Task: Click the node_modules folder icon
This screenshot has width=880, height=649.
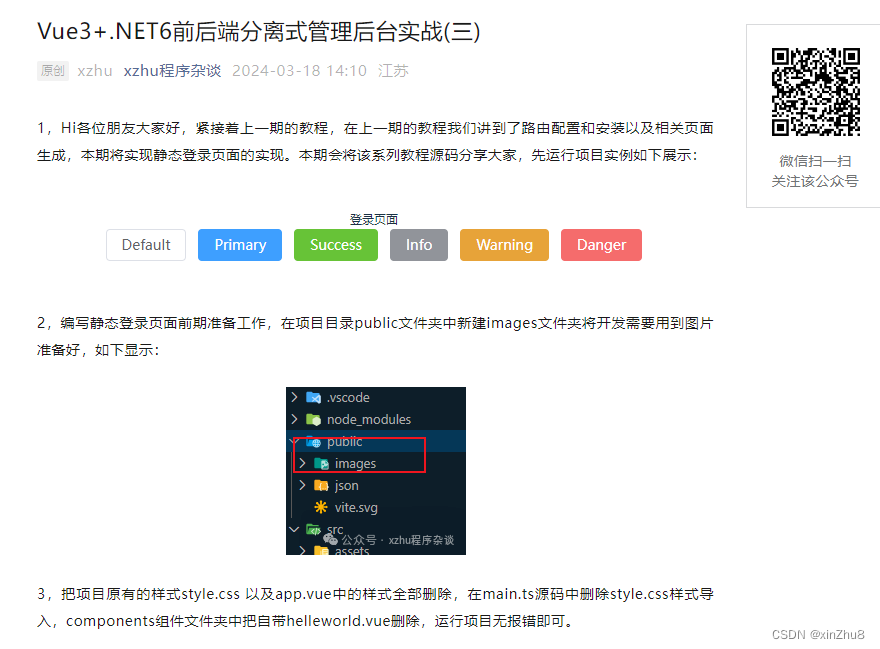Action: pos(313,420)
